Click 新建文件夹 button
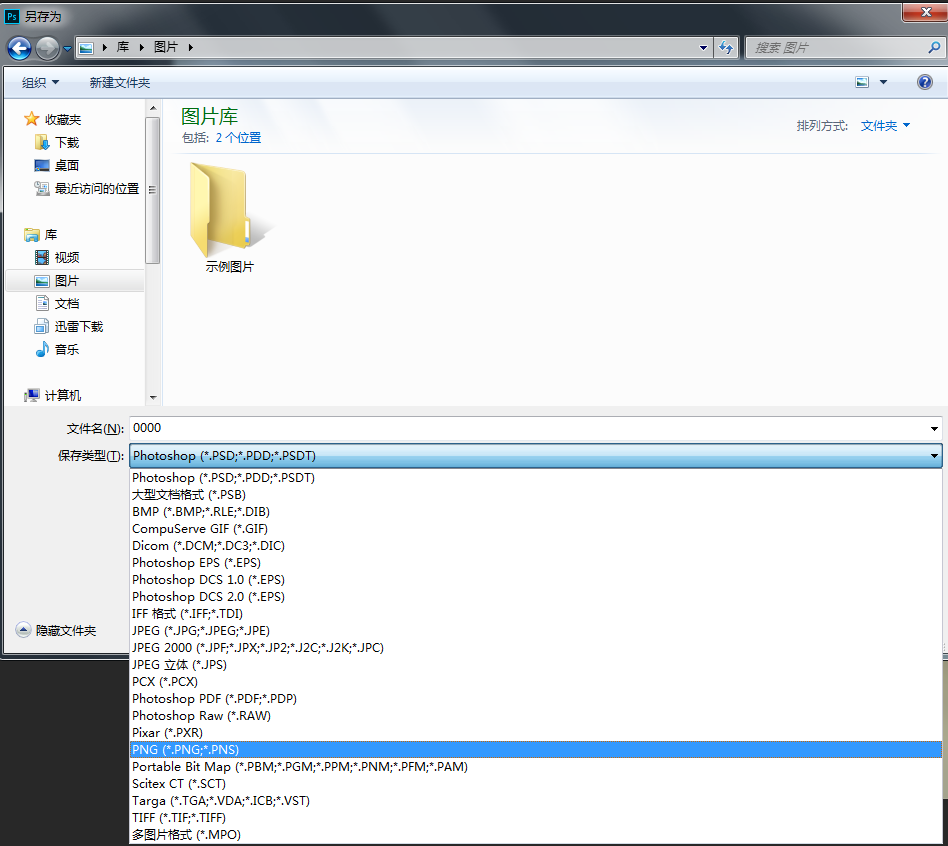This screenshot has width=948, height=846. pyautogui.click(x=120, y=83)
